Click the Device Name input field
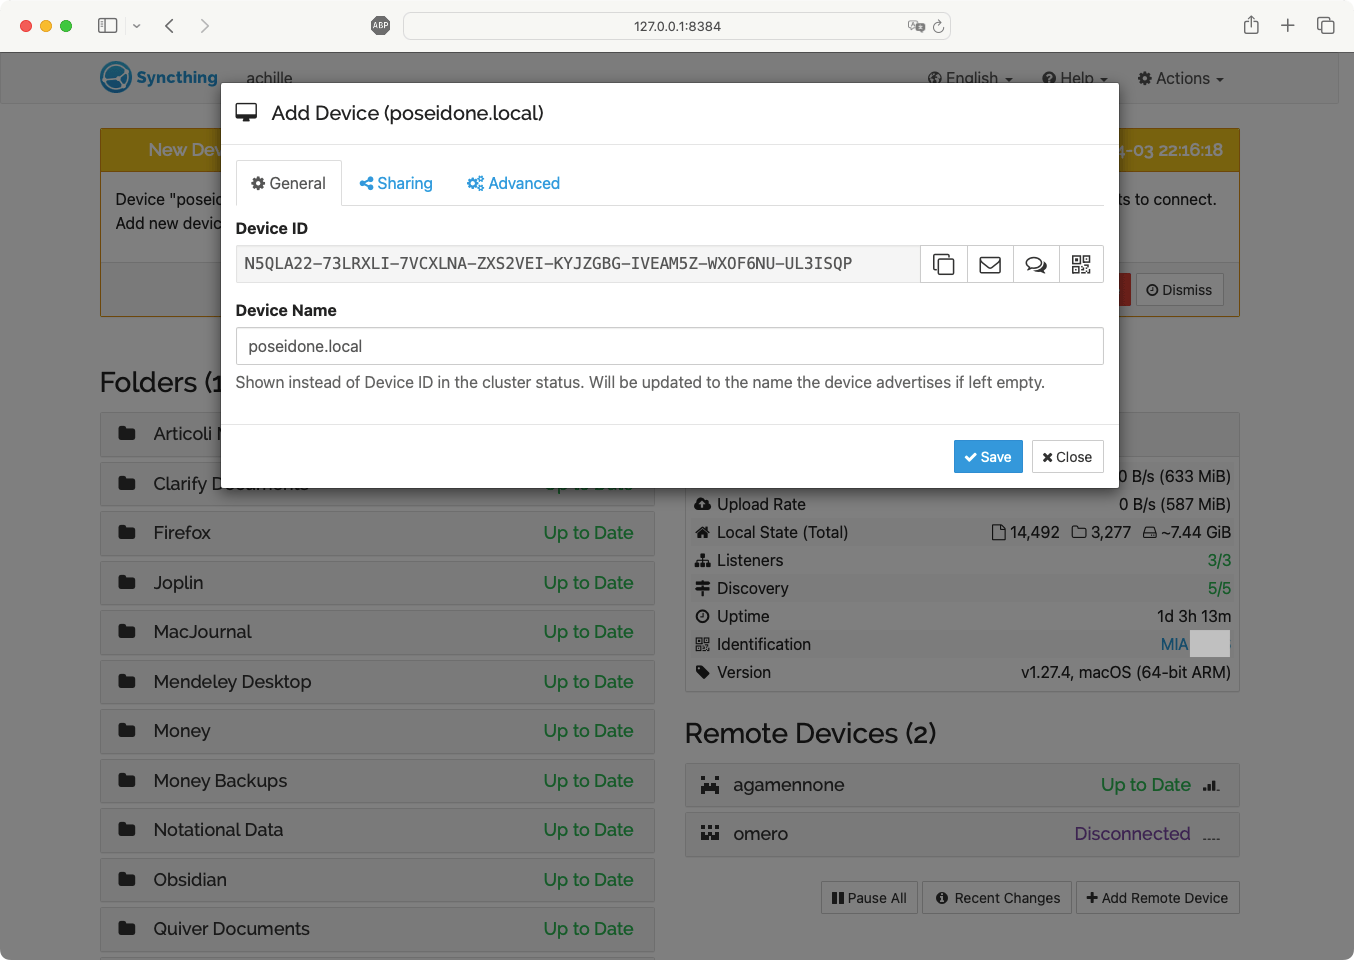The image size is (1354, 960). tap(669, 346)
